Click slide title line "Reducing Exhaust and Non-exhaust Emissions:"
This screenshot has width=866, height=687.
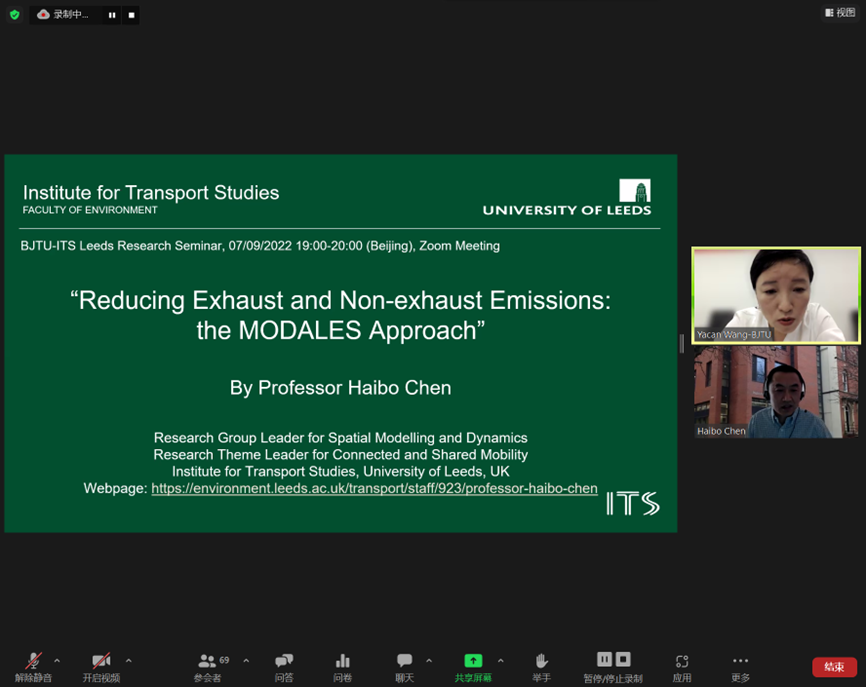pyautogui.click(x=341, y=300)
